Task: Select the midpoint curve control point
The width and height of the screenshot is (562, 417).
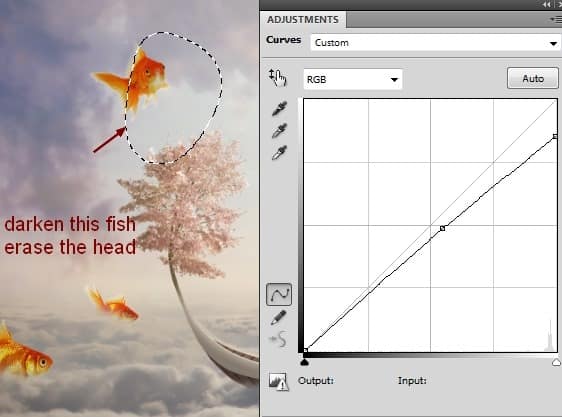Action: [x=443, y=228]
